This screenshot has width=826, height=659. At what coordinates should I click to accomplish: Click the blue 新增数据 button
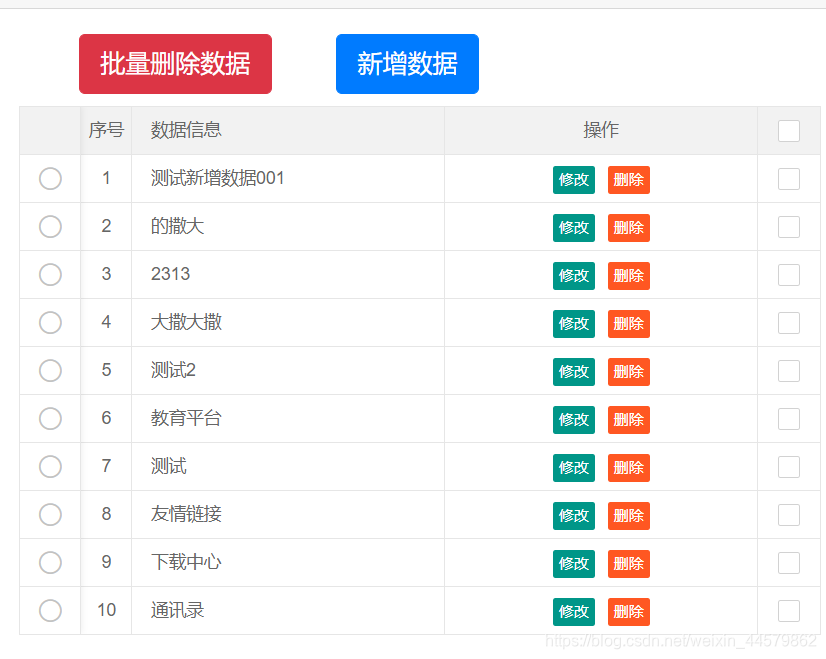click(x=407, y=64)
